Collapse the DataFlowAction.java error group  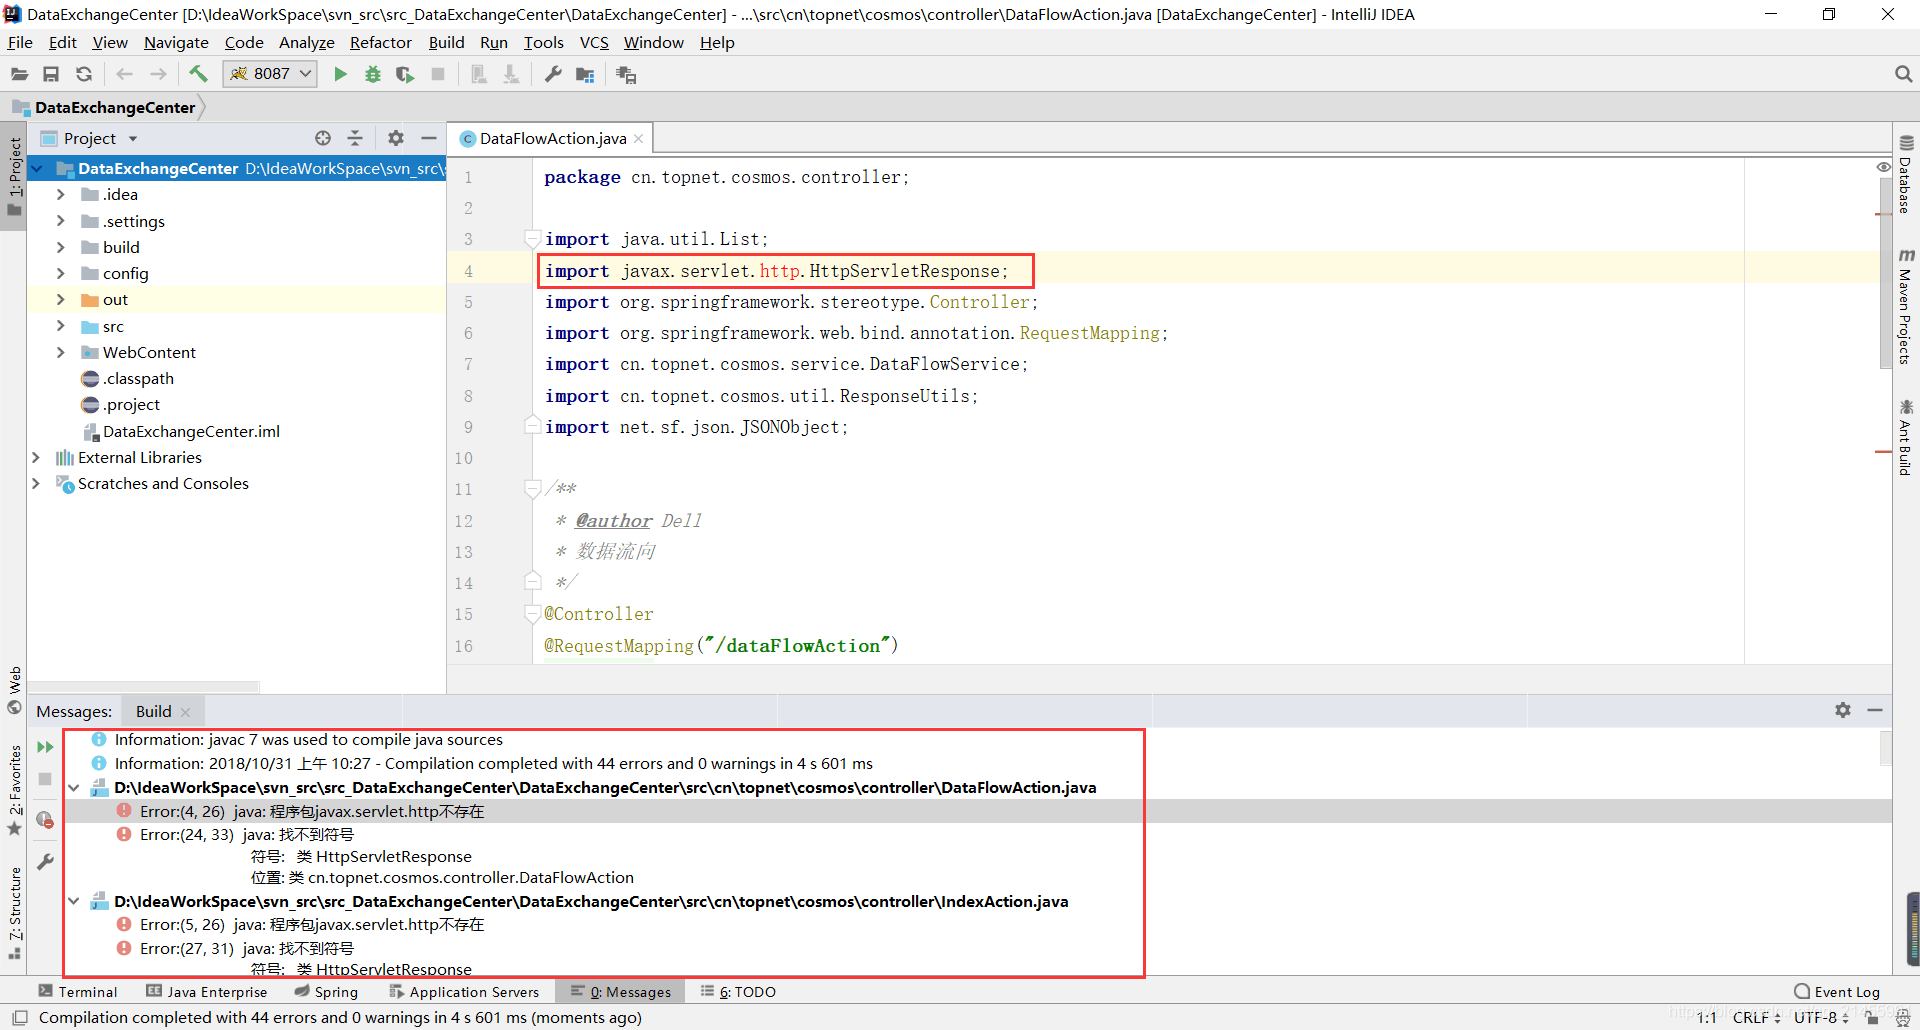click(74, 788)
